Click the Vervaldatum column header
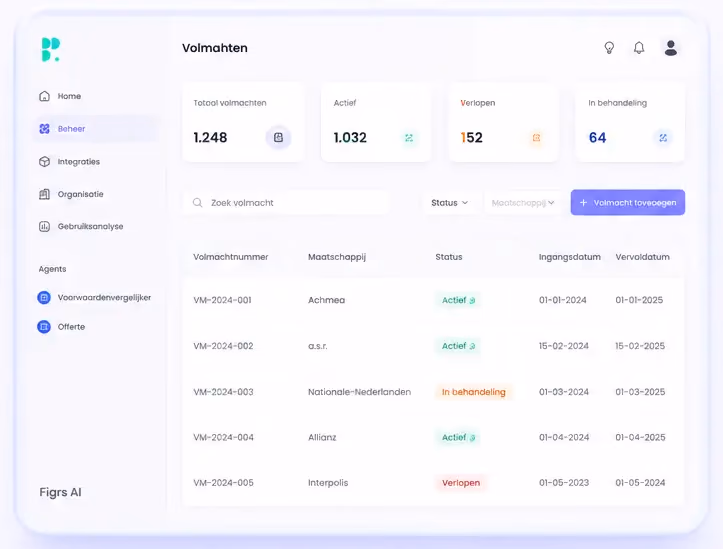 coord(642,257)
